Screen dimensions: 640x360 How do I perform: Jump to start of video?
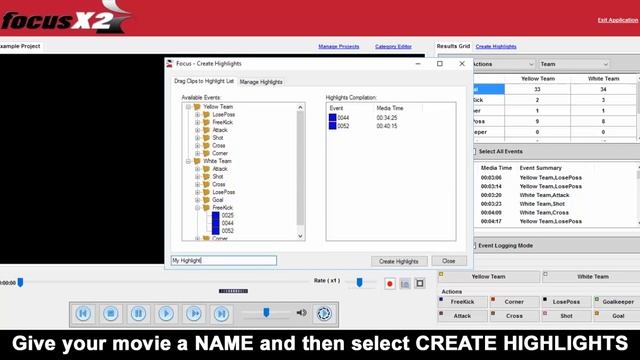[x=84, y=313]
